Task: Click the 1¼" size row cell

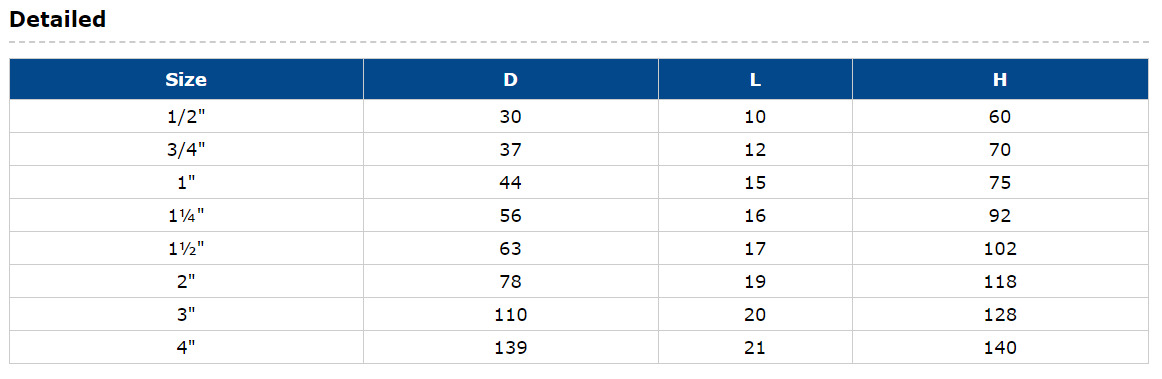Action: (x=186, y=215)
